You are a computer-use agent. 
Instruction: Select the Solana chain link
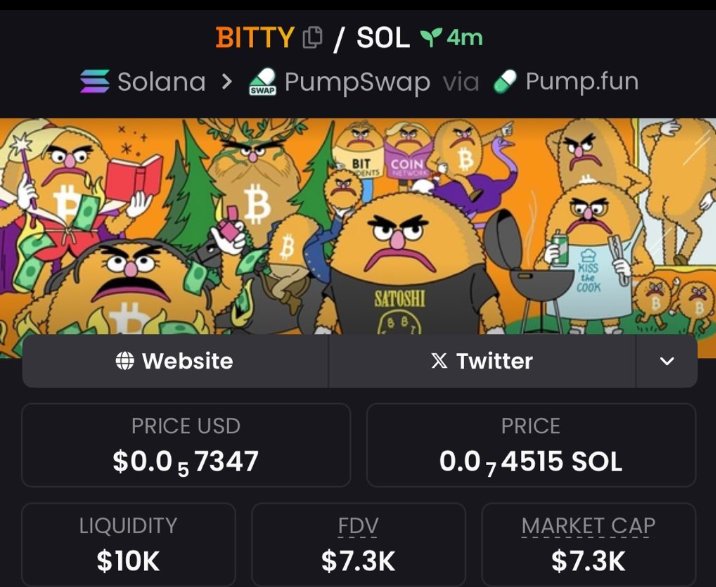143,81
